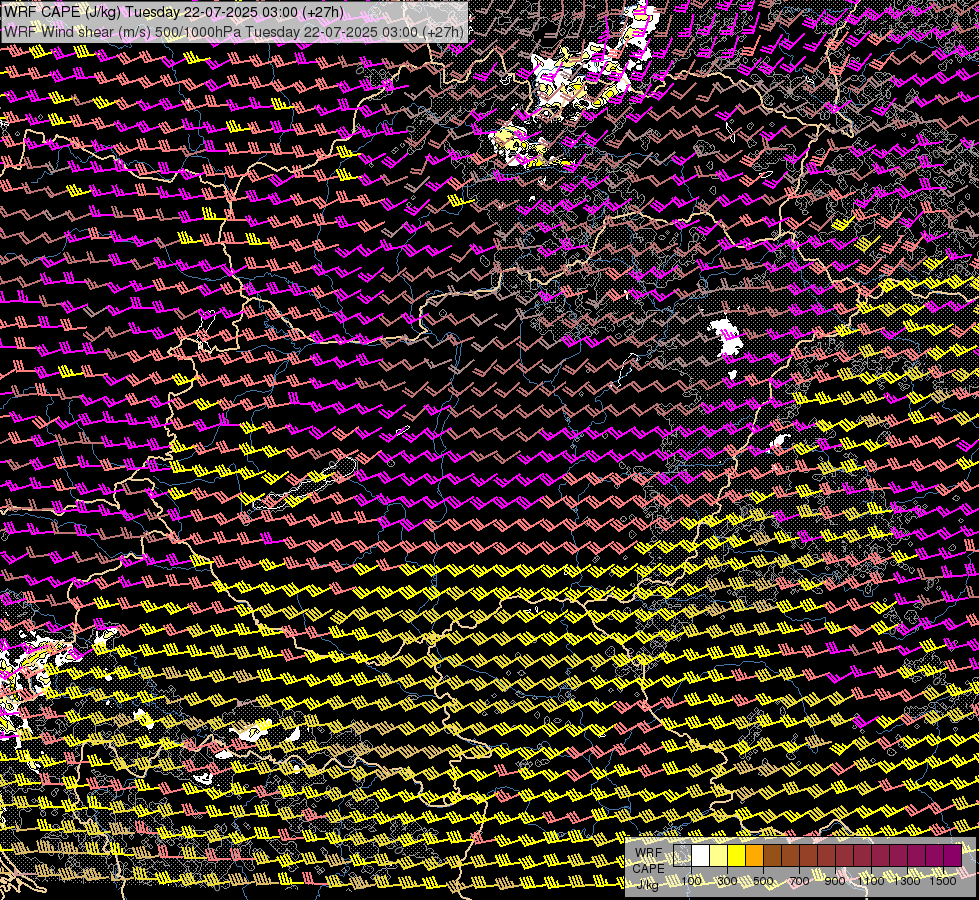Click the WRF Wind shear title line

tap(234, 32)
